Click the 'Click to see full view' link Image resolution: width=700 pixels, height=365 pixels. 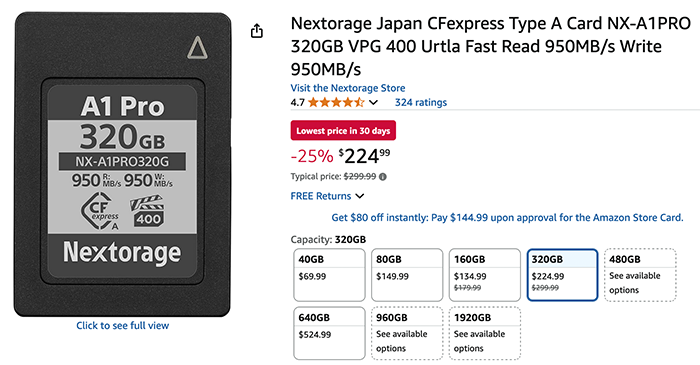point(123,325)
